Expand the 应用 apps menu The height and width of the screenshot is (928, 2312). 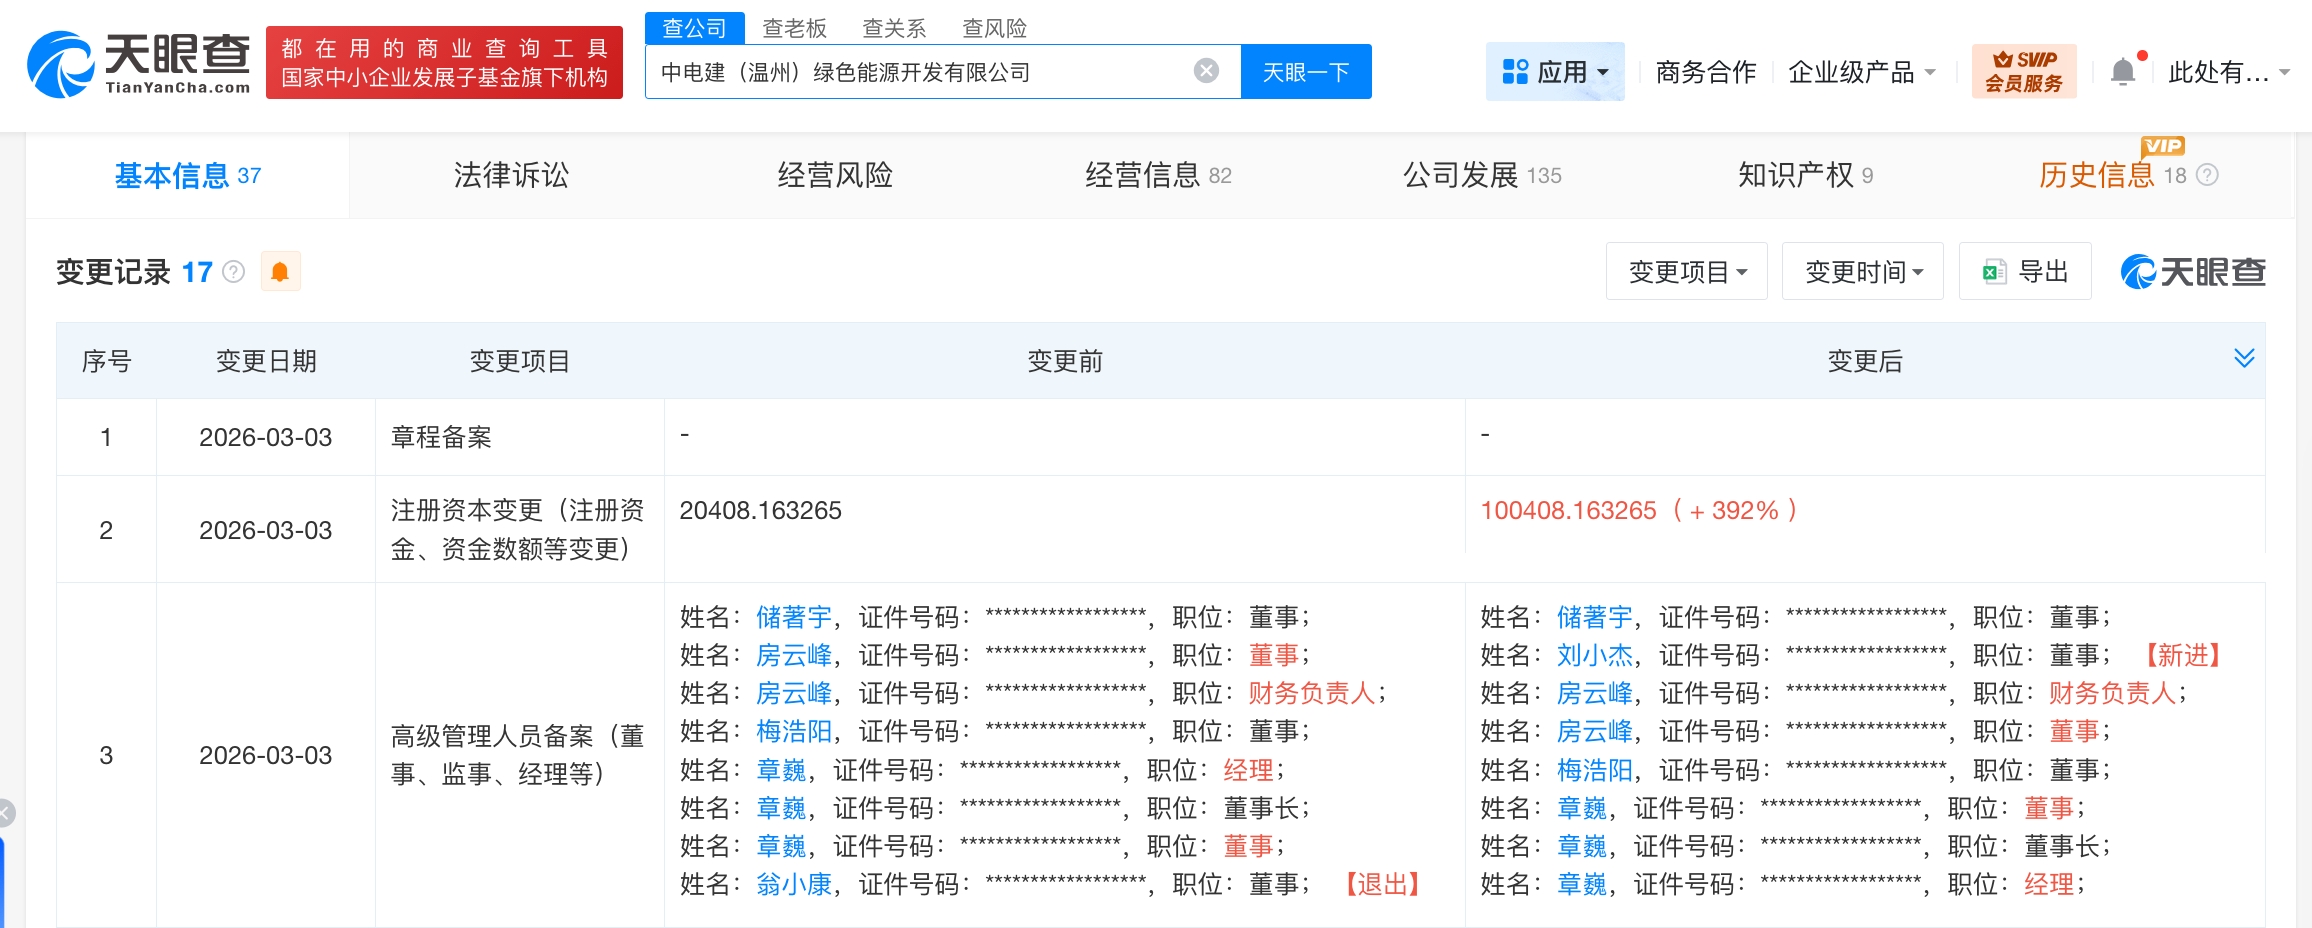coord(1555,72)
